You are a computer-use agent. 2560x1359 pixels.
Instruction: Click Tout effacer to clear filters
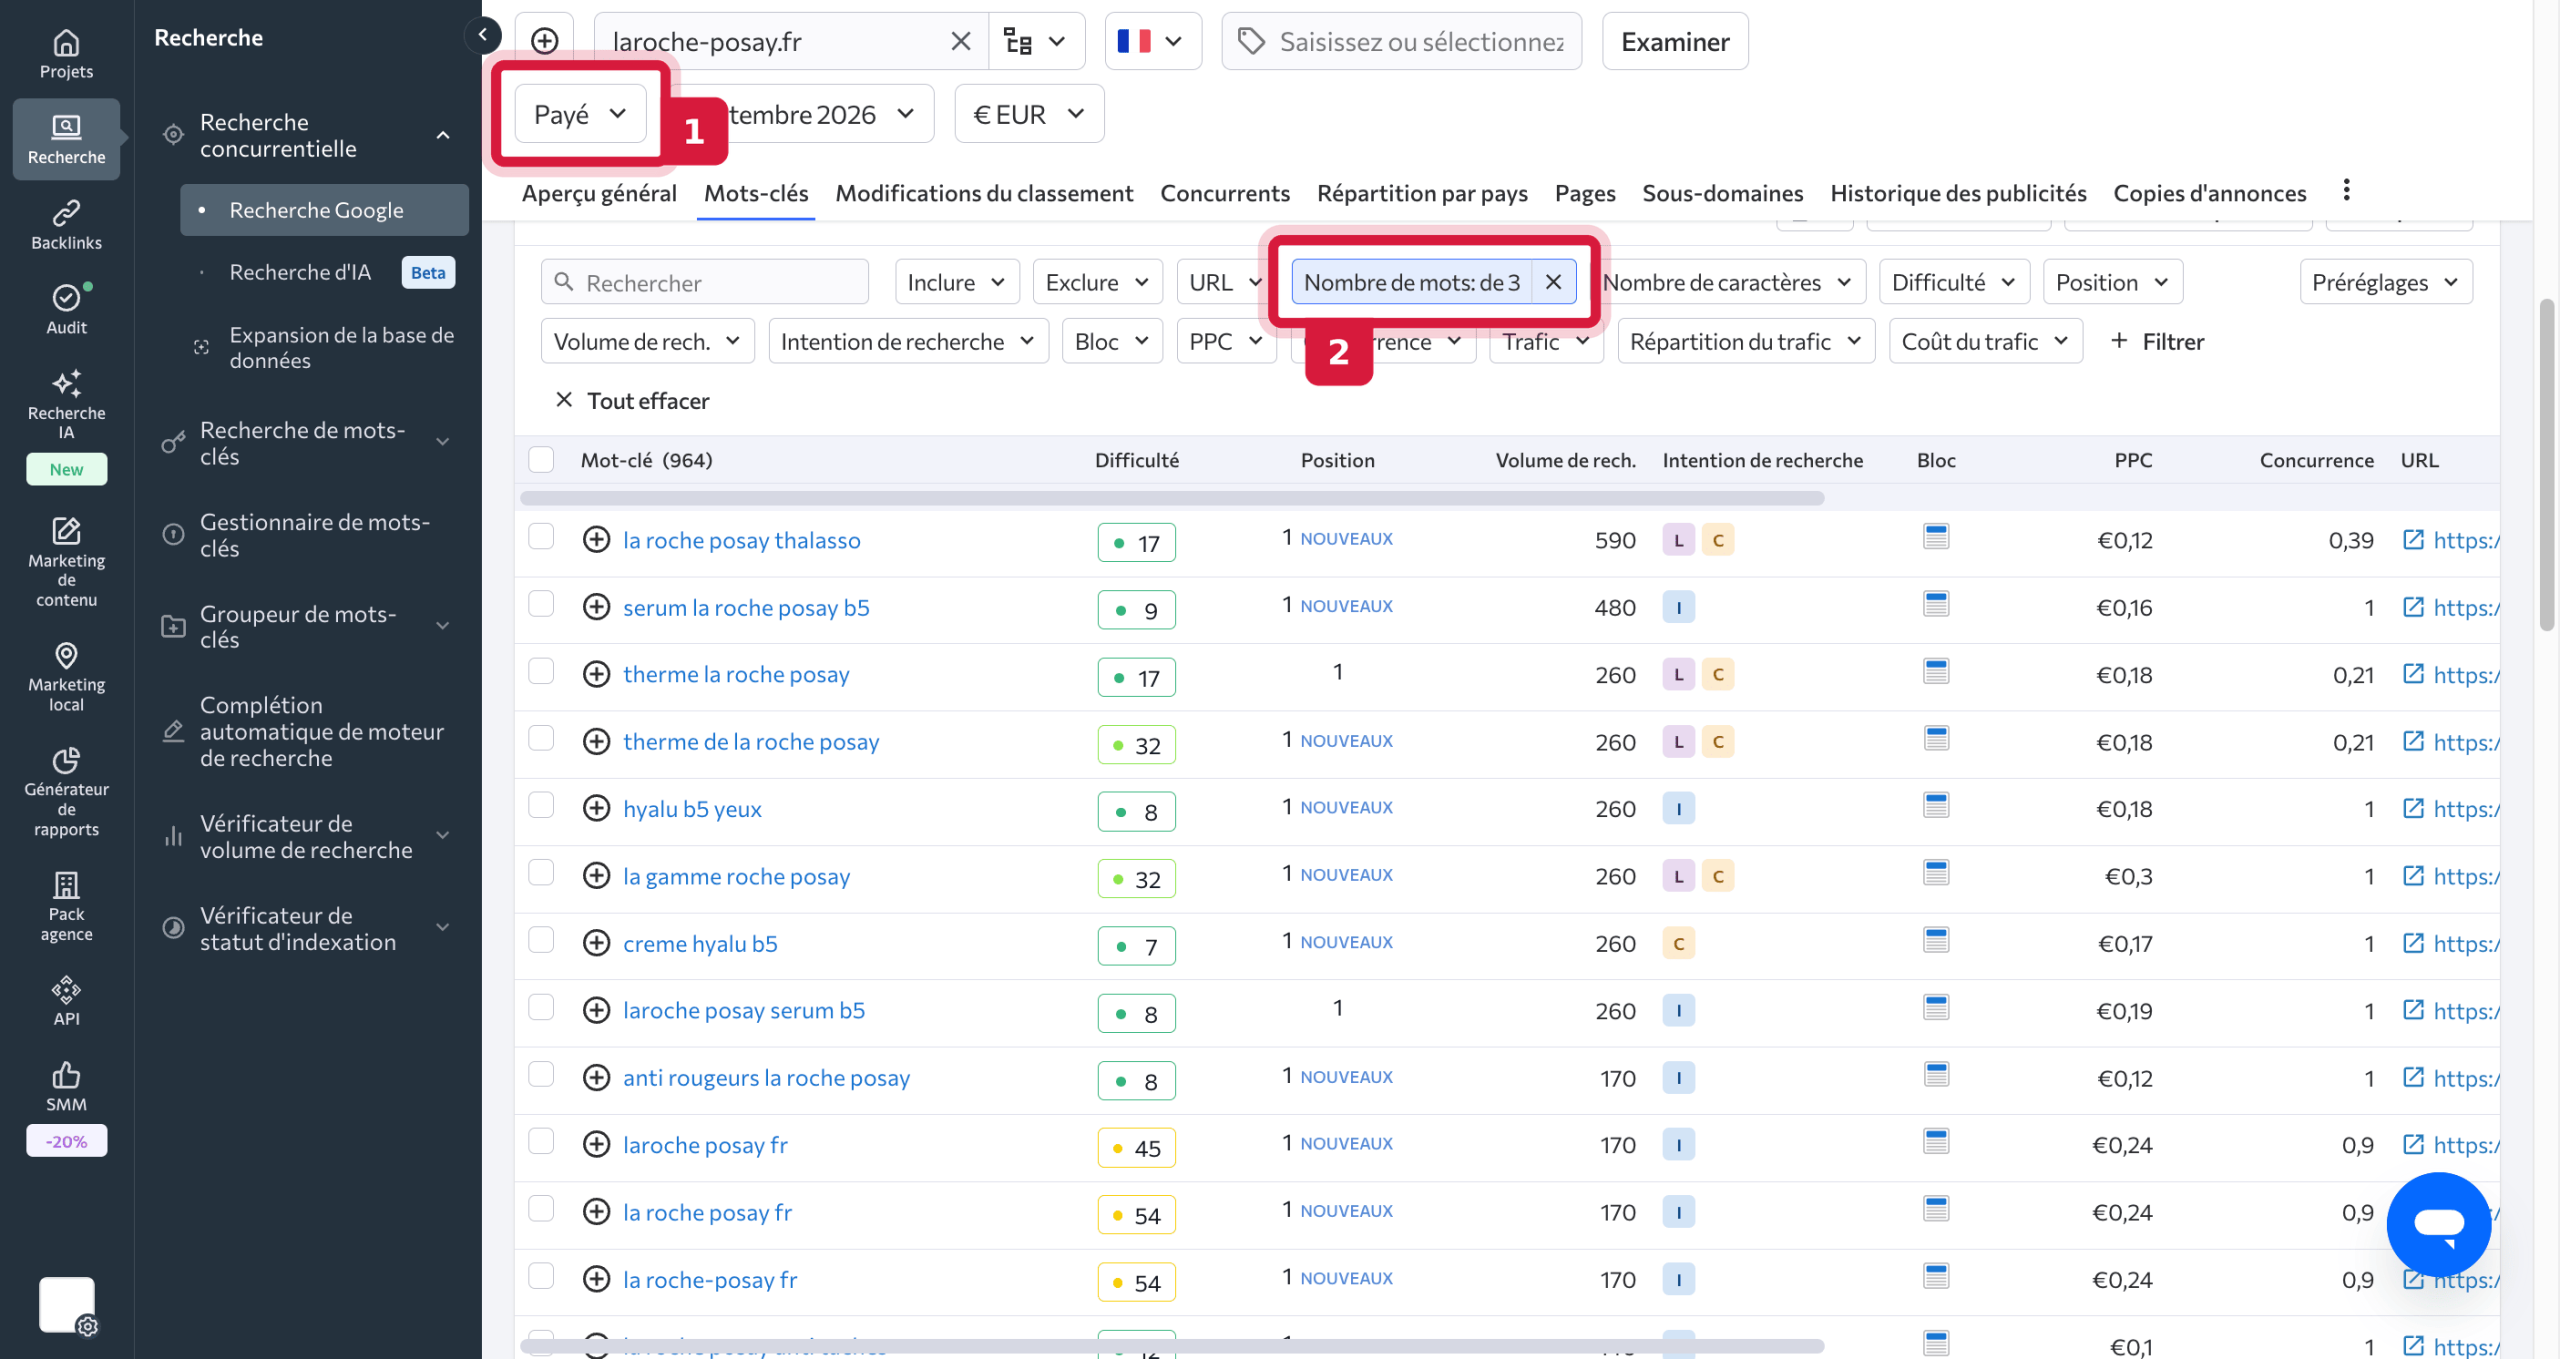[632, 400]
